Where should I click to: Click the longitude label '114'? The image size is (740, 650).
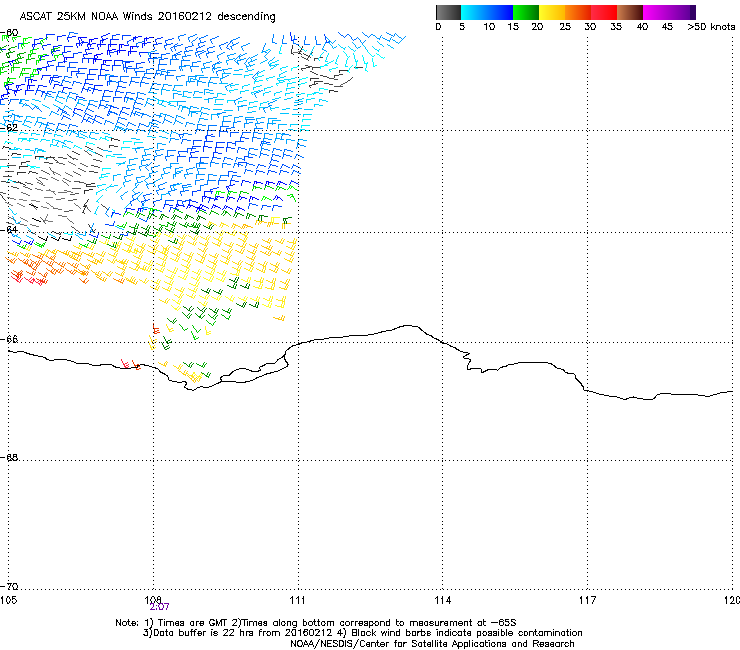coord(442,600)
